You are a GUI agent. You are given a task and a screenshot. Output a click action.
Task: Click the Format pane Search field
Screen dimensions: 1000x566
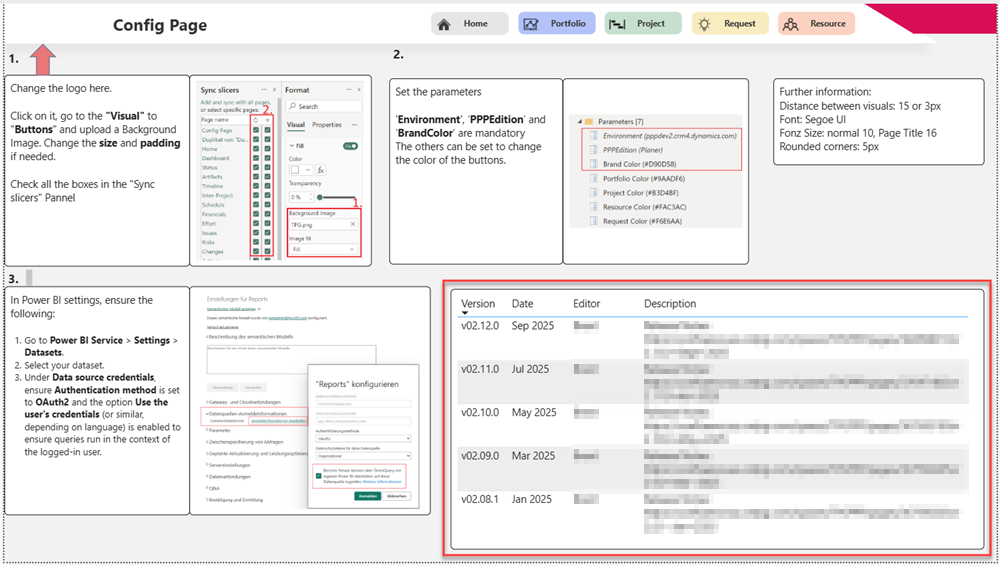[323, 107]
